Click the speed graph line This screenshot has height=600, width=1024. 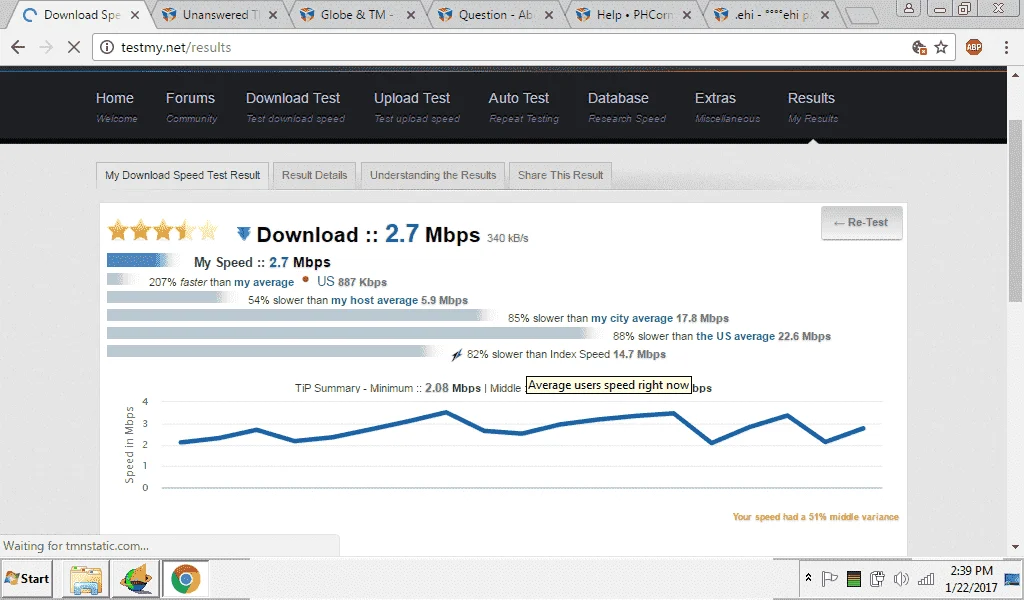pos(522,427)
